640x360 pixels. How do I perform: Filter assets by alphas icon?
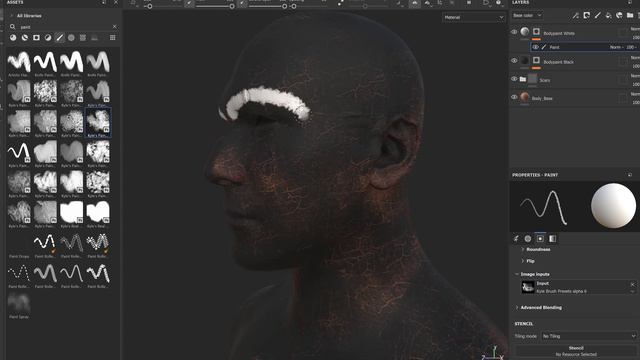(71, 38)
